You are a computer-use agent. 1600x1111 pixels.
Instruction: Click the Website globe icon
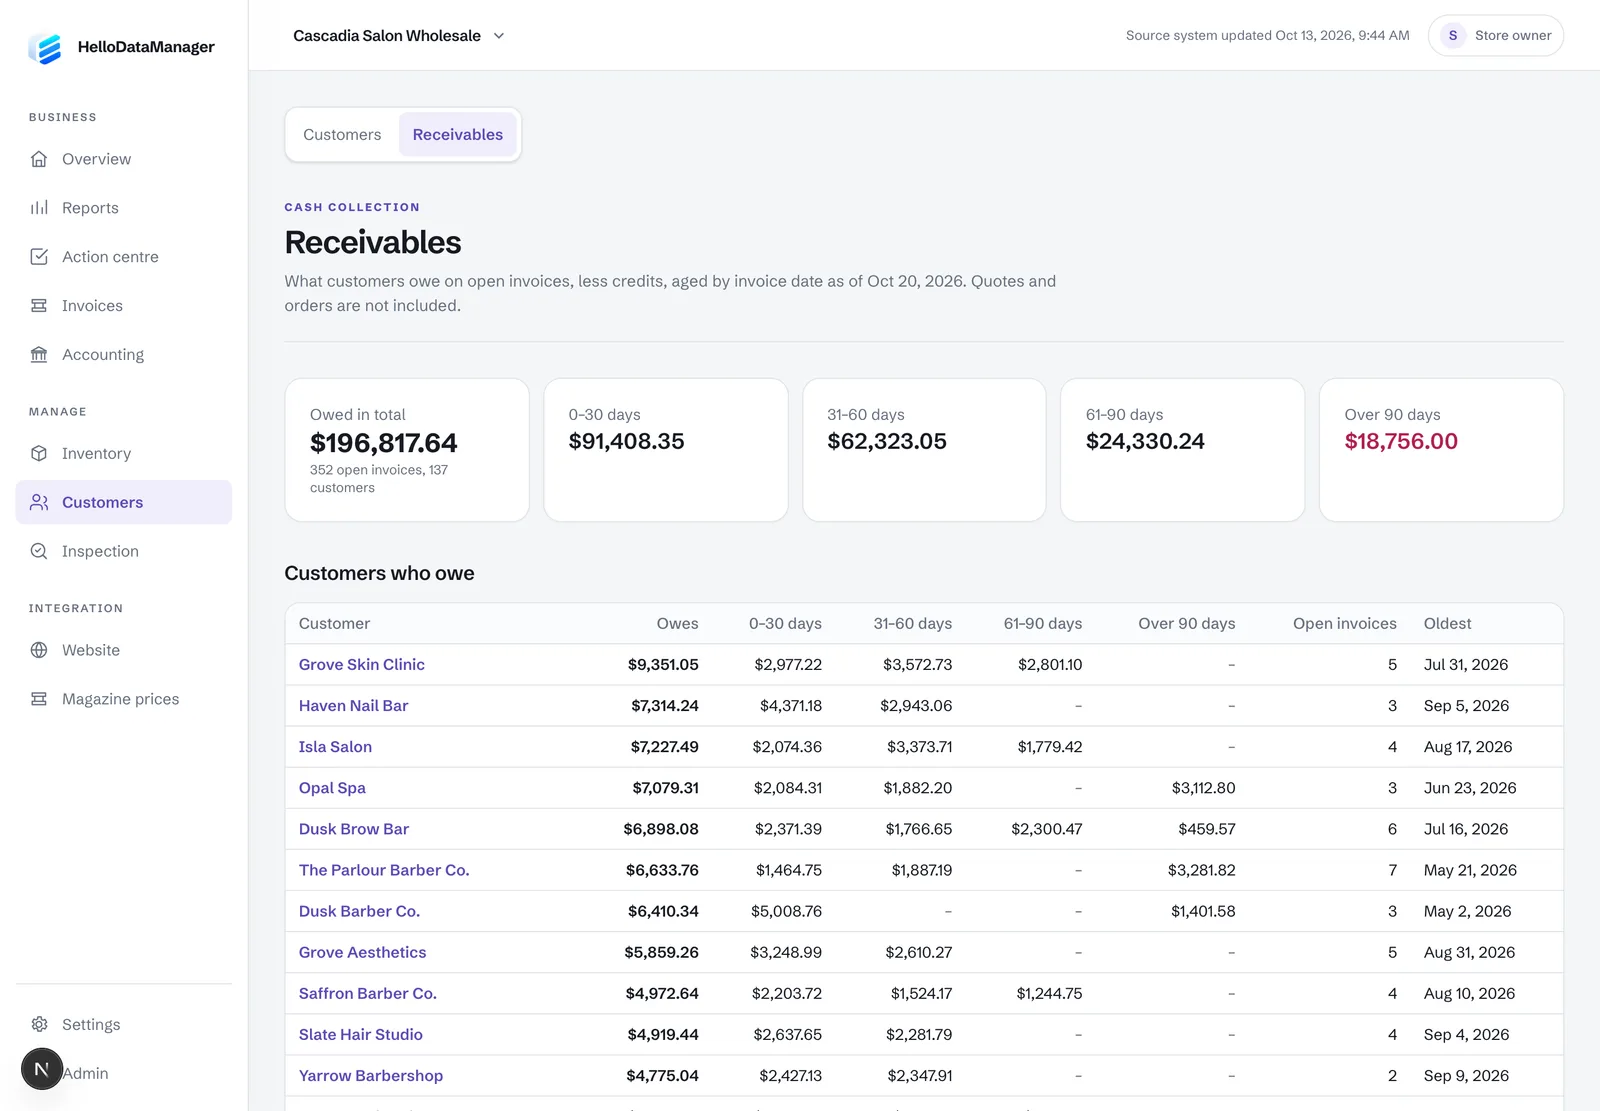(x=39, y=651)
